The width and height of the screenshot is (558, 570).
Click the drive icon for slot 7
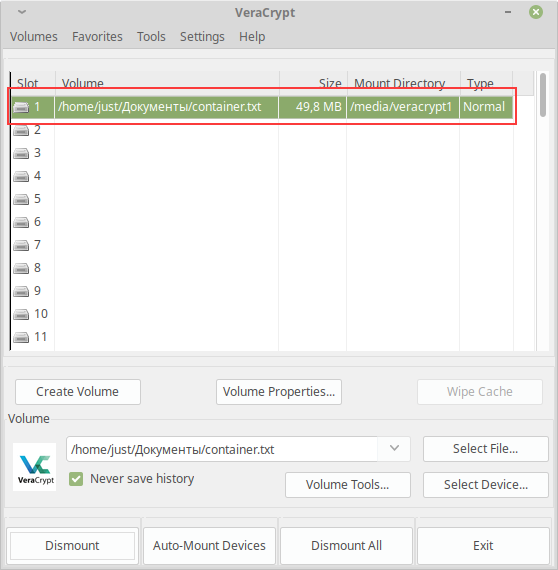tap(21, 245)
